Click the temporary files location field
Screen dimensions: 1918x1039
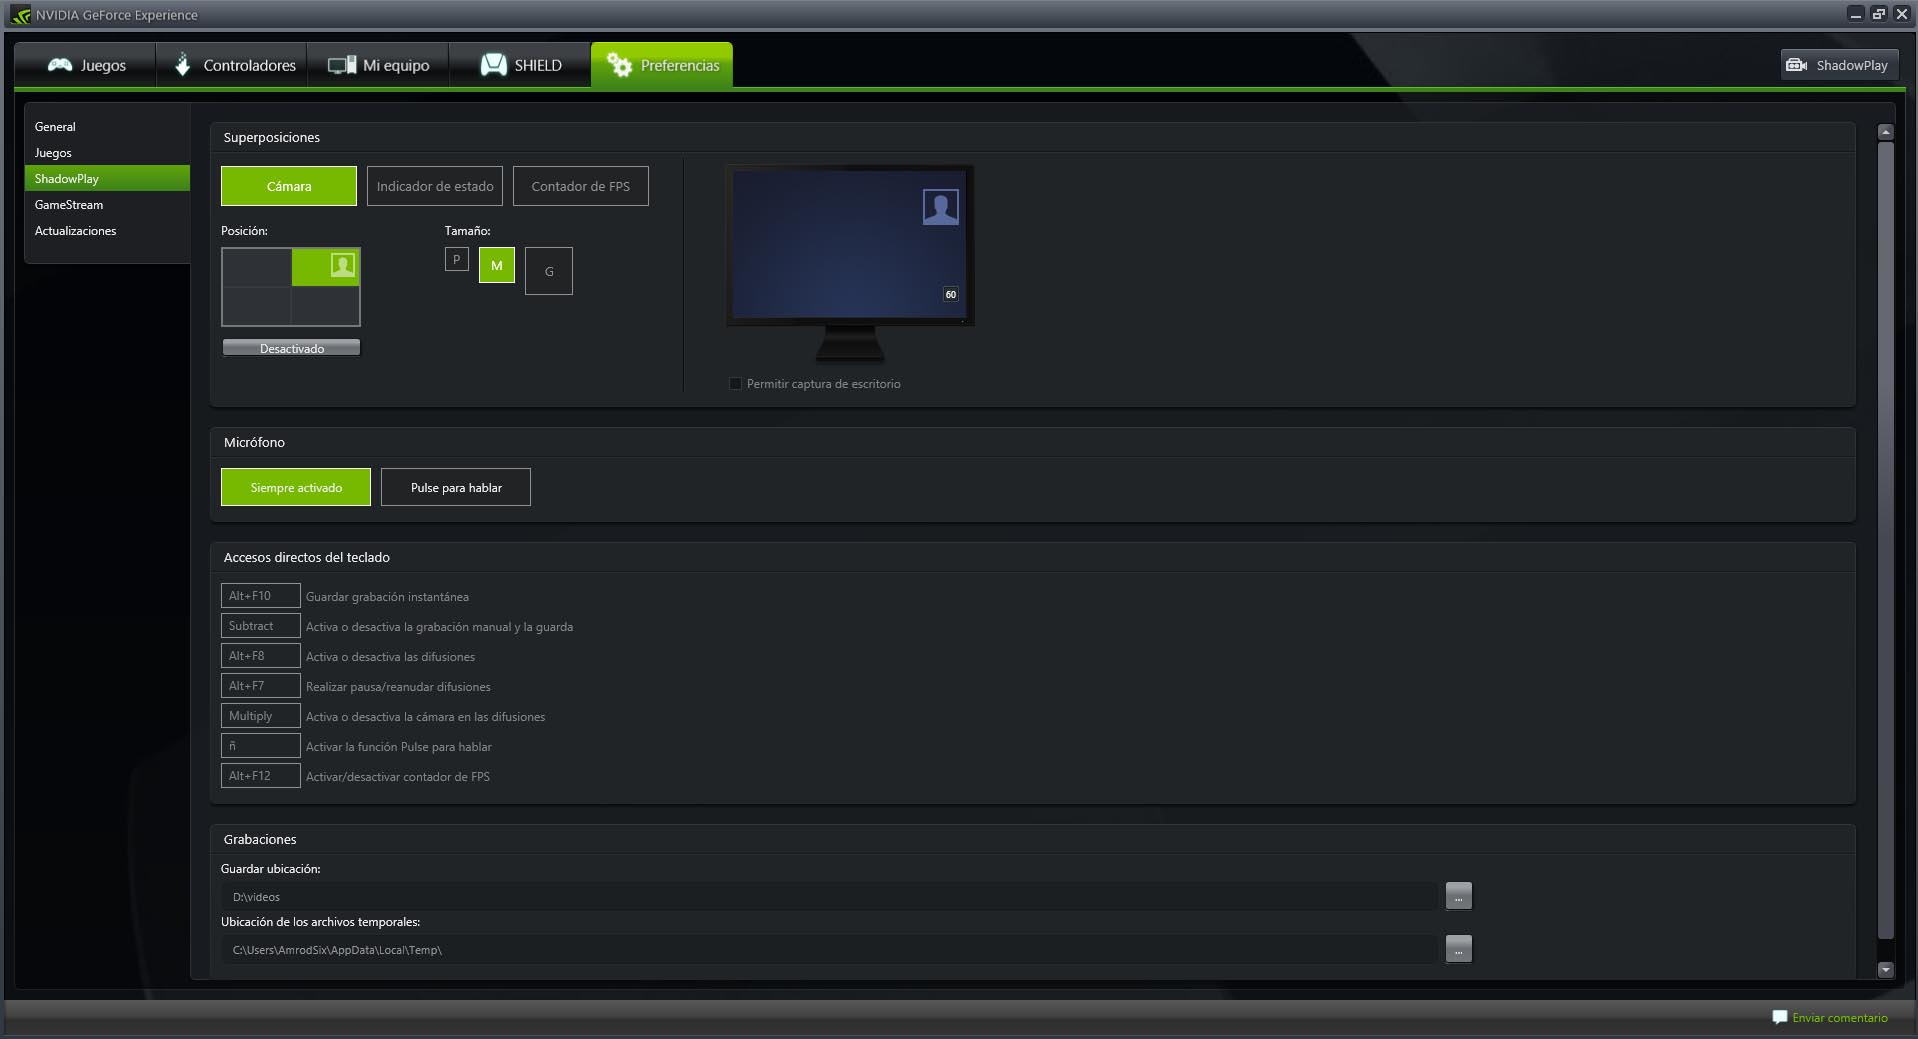829,950
